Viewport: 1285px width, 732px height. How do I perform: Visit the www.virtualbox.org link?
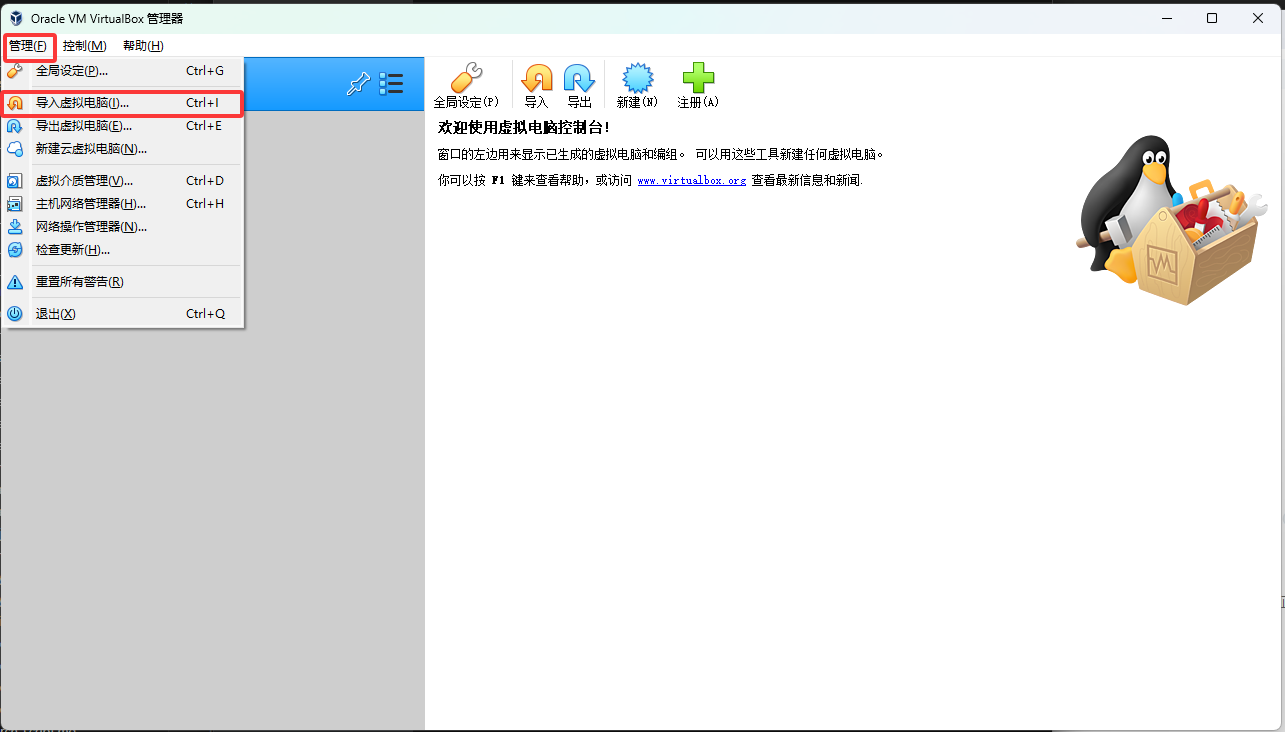691,181
